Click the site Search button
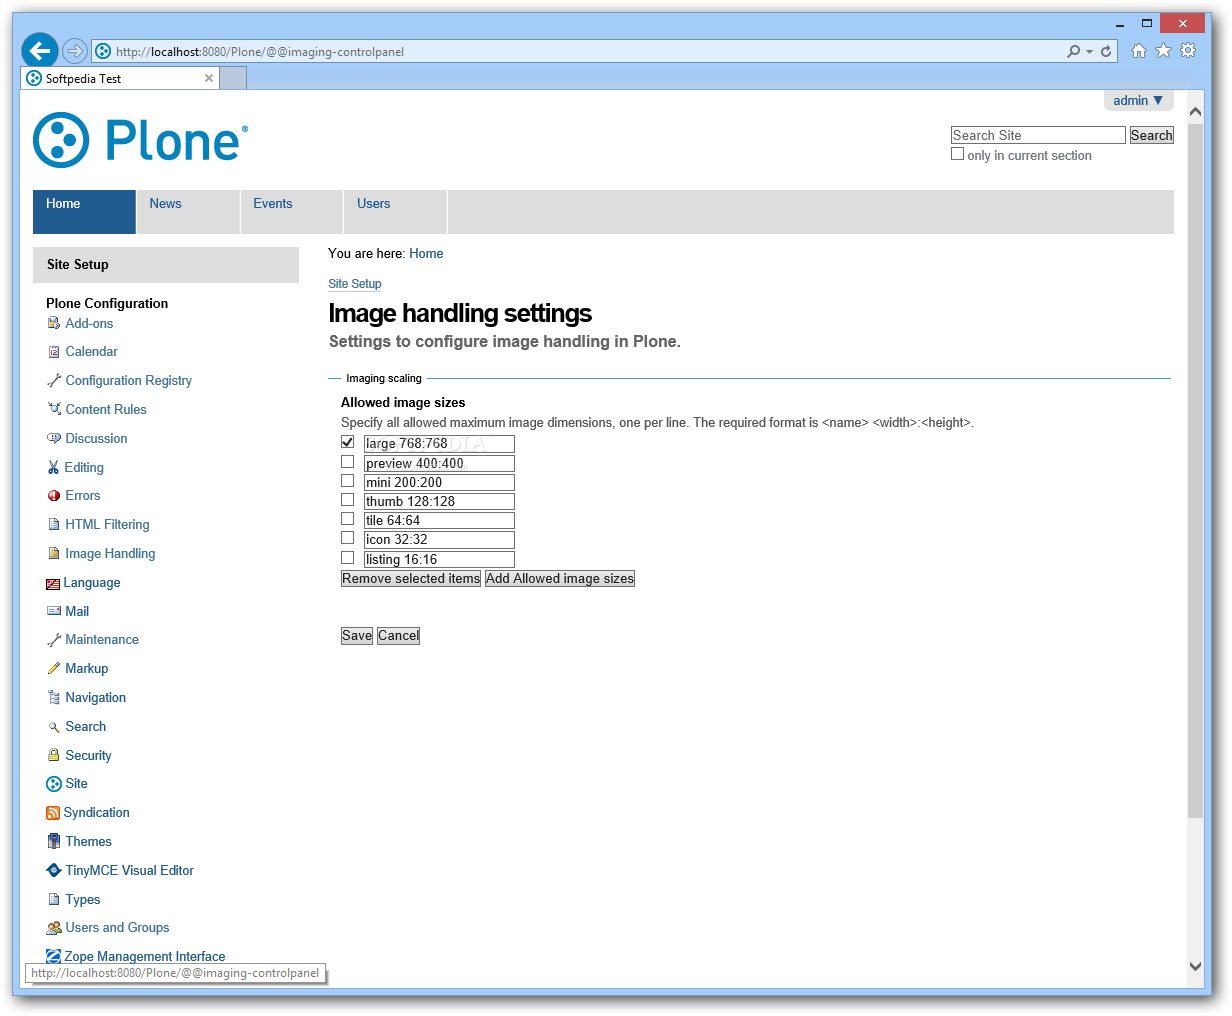Screen dimensions: 1232x1016 point(1151,136)
